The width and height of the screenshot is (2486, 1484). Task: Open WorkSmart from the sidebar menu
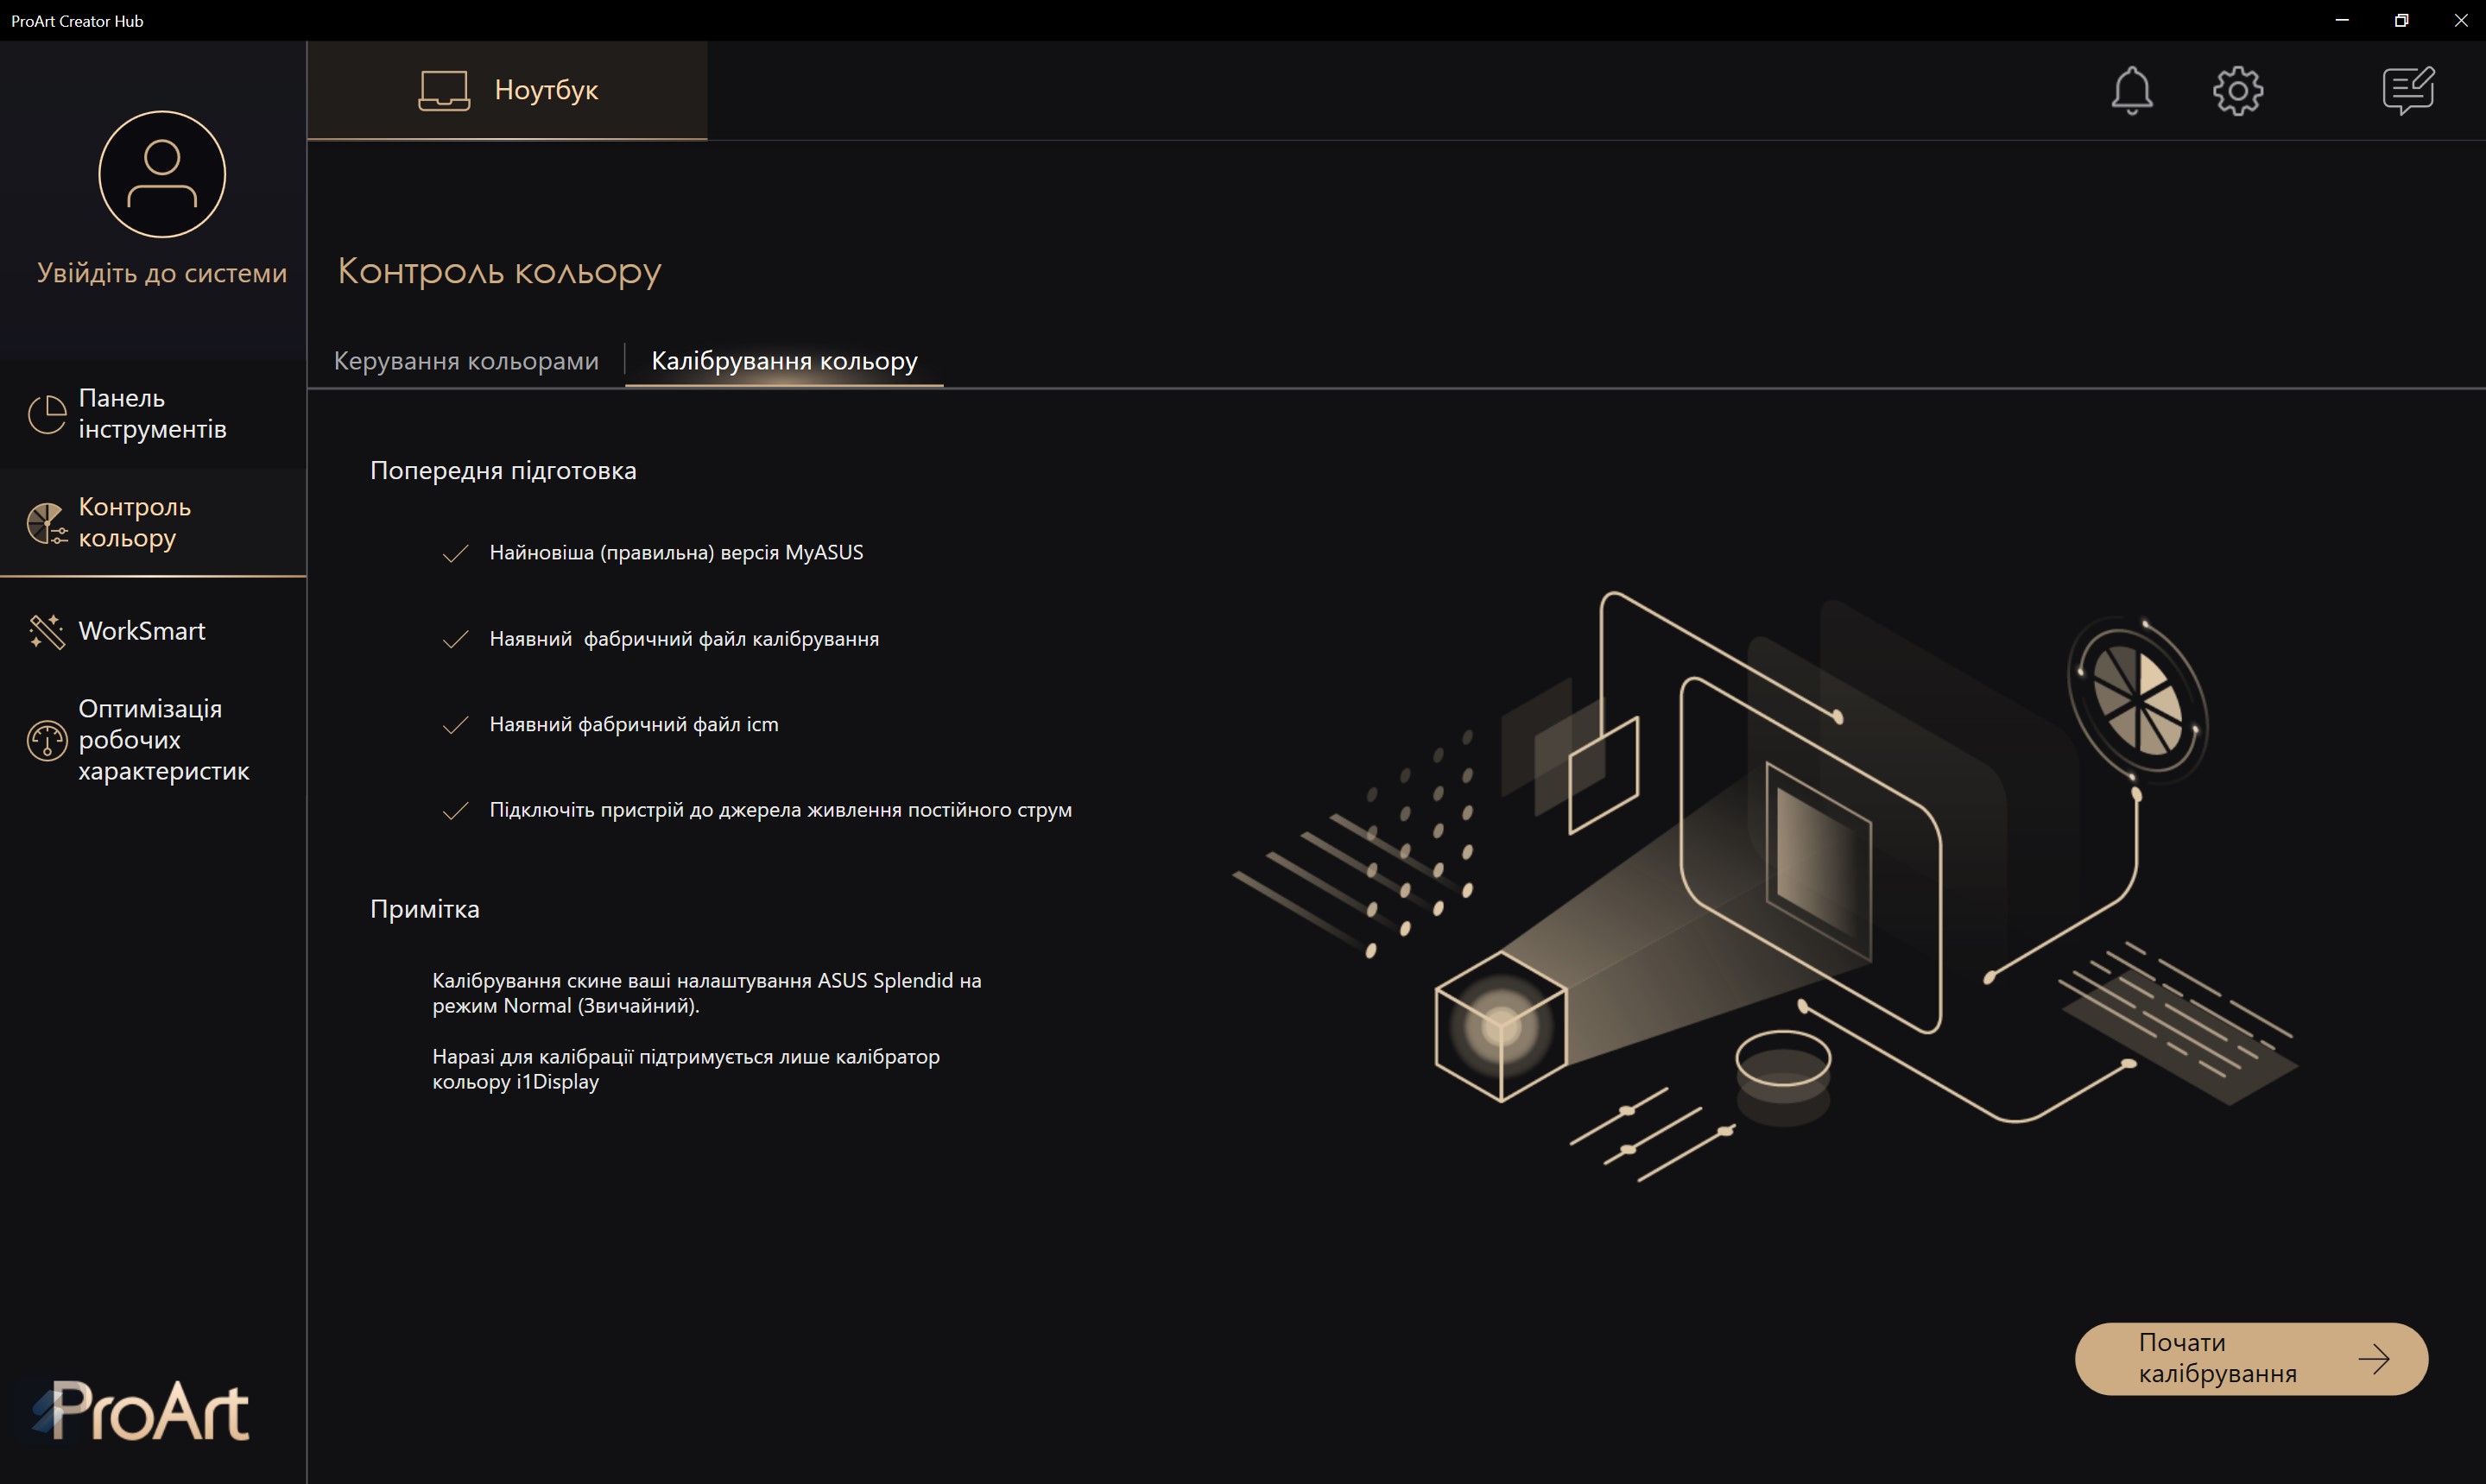(x=142, y=631)
